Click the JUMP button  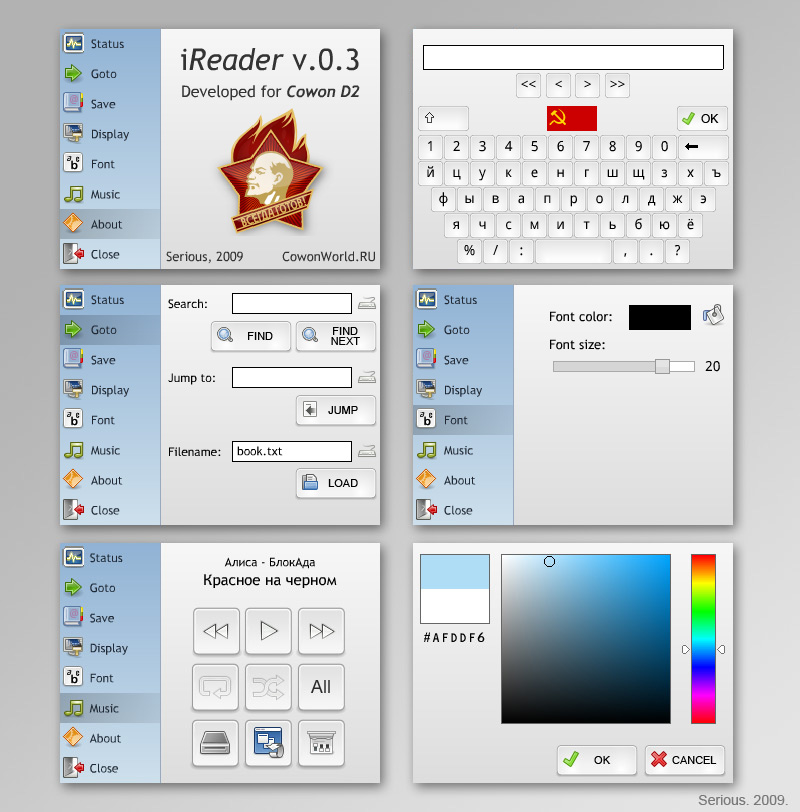pos(336,410)
